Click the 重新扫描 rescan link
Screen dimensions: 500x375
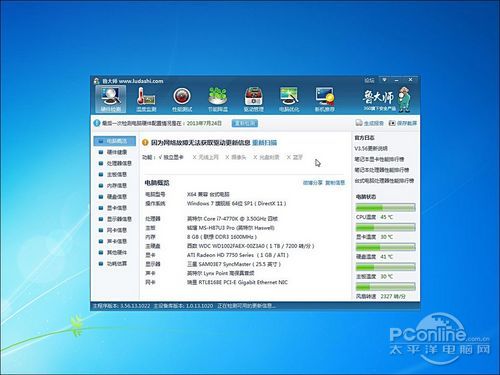pyautogui.click(x=265, y=143)
